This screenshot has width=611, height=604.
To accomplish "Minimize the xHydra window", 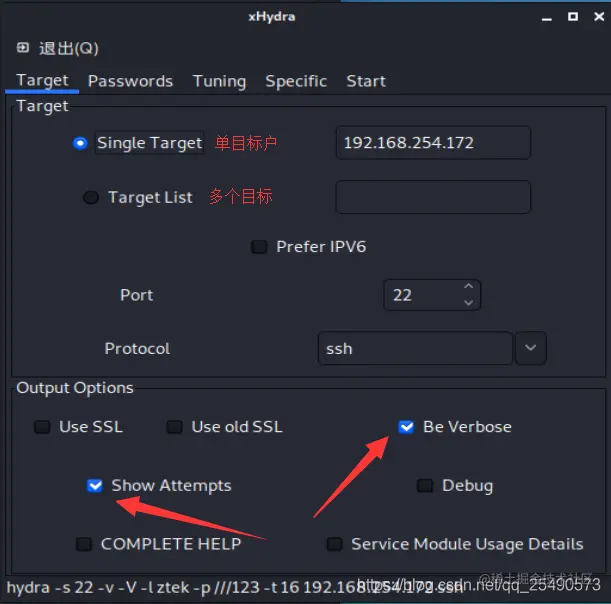I will 547,18.
